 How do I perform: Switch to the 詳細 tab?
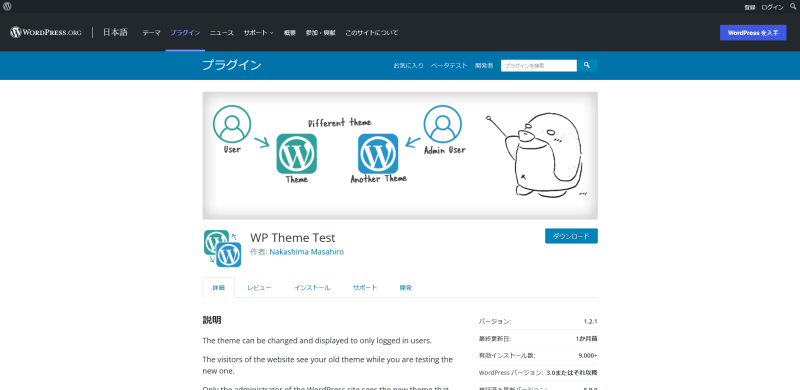(x=218, y=288)
